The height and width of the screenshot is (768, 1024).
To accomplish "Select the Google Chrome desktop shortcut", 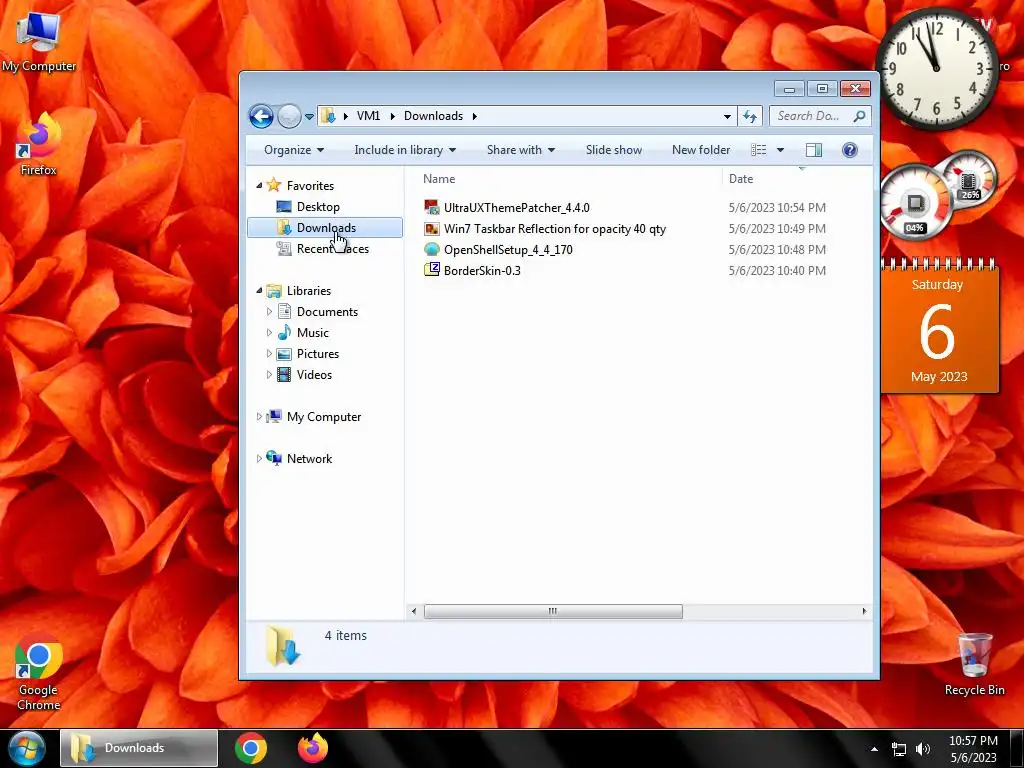I will pyautogui.click(x=39, y=671).
